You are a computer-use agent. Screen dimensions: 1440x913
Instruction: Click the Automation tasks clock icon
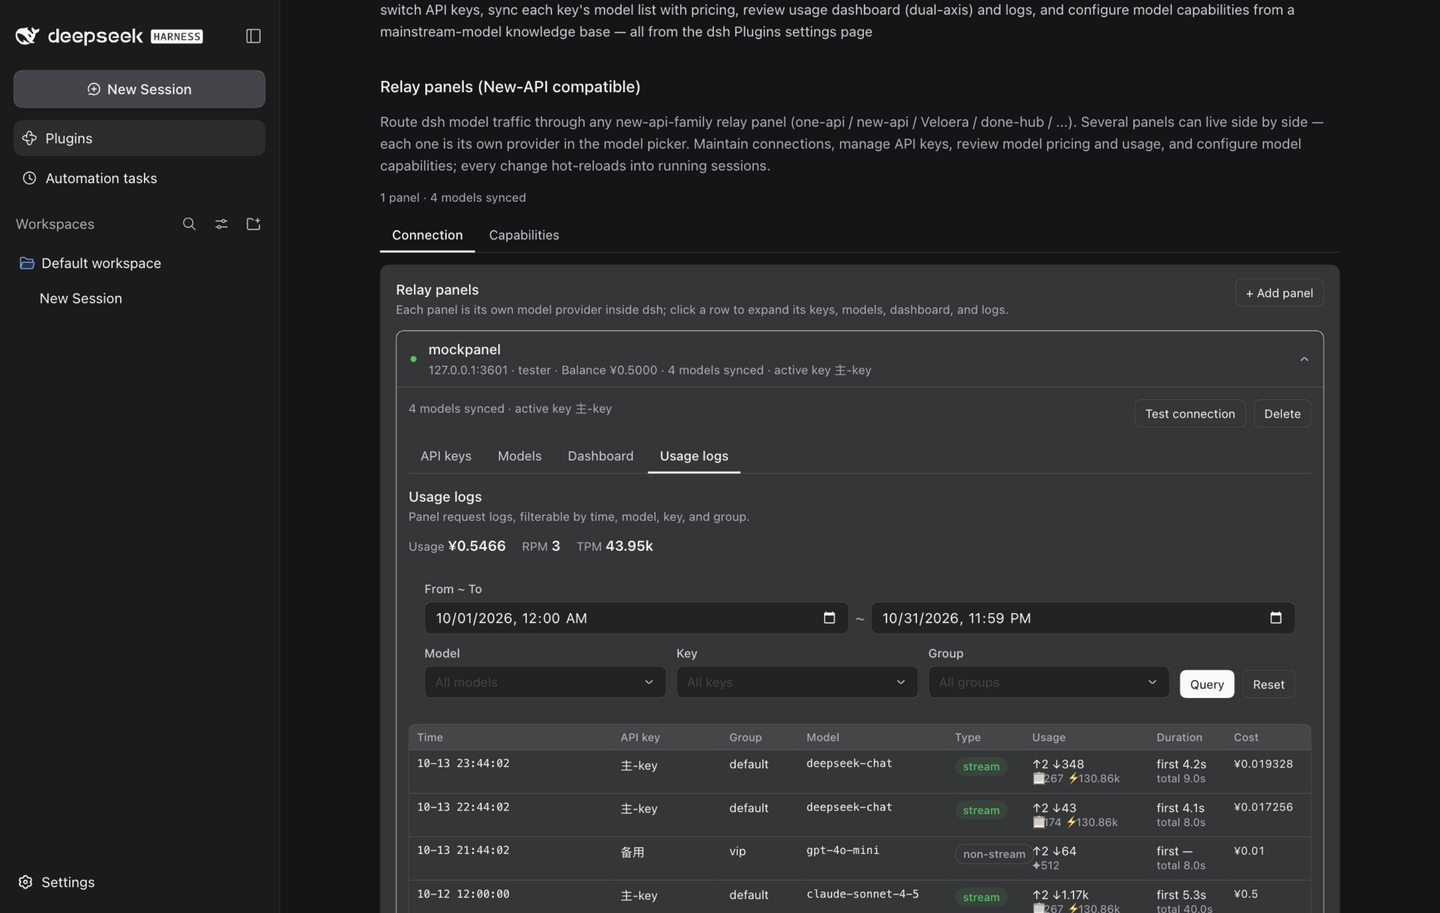pos(29,178)
